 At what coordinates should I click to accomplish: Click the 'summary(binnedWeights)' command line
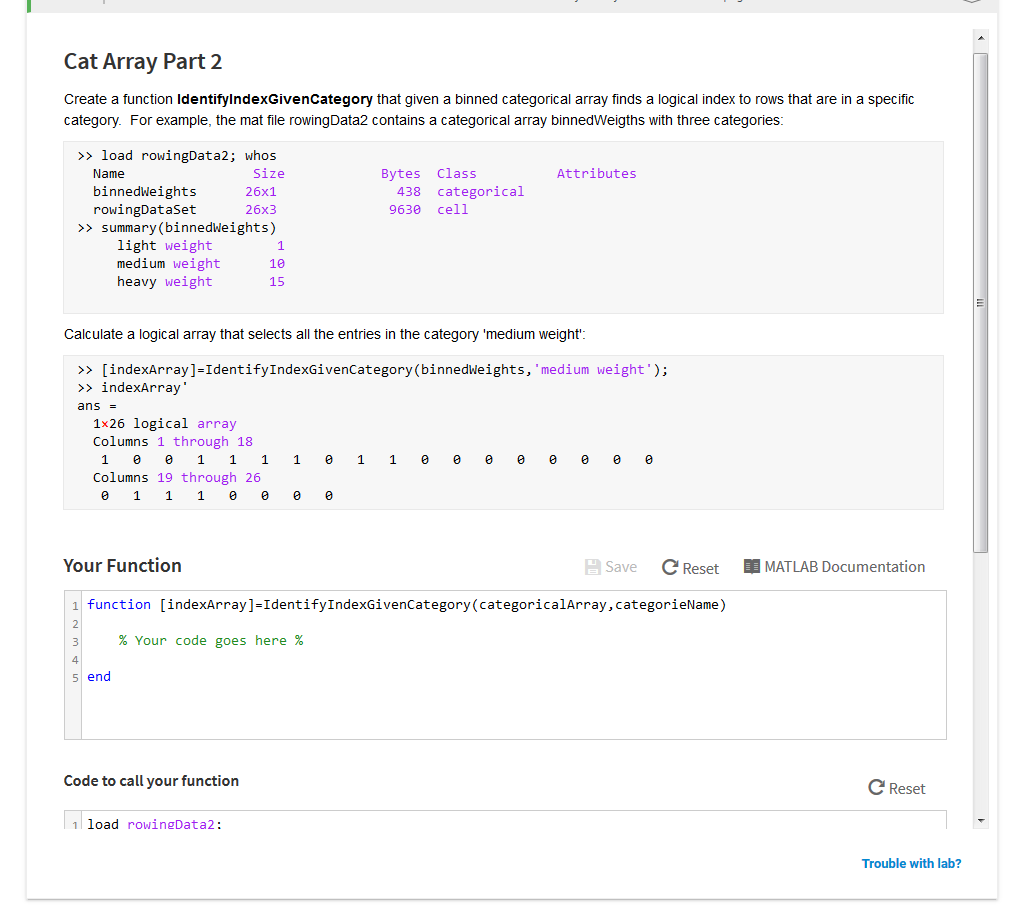177,228
